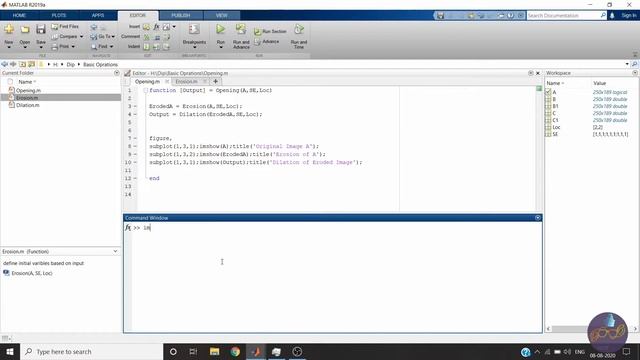Click the help question mark icon in quick access
640x360 pixels.
coord(511,16)
